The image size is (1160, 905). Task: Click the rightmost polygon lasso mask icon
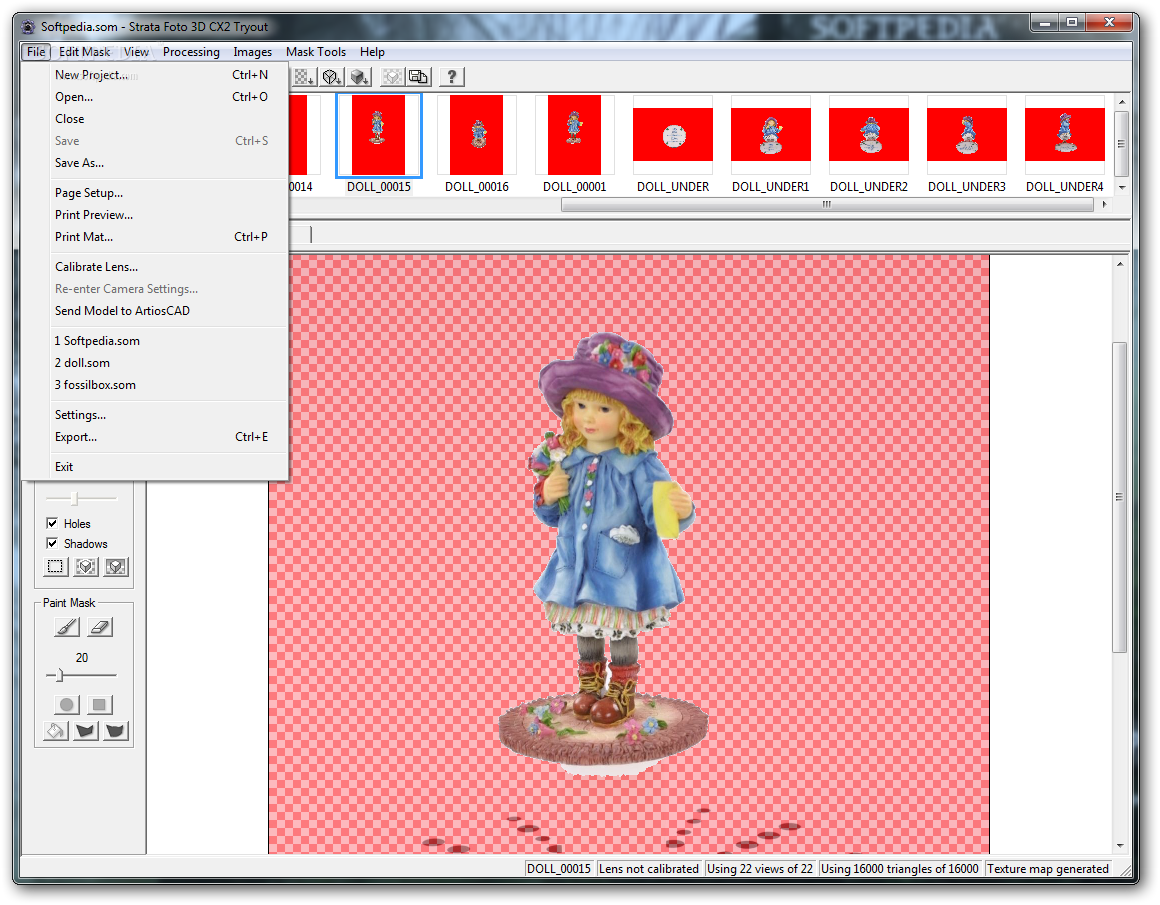(x=115, y=731)
